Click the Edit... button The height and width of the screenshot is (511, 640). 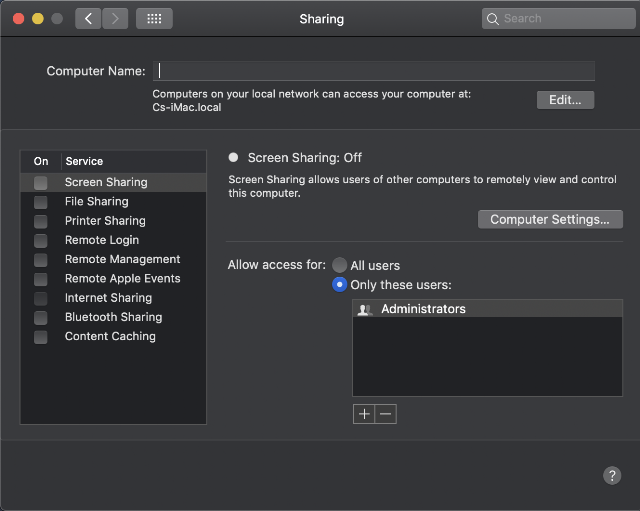point(565,100)
